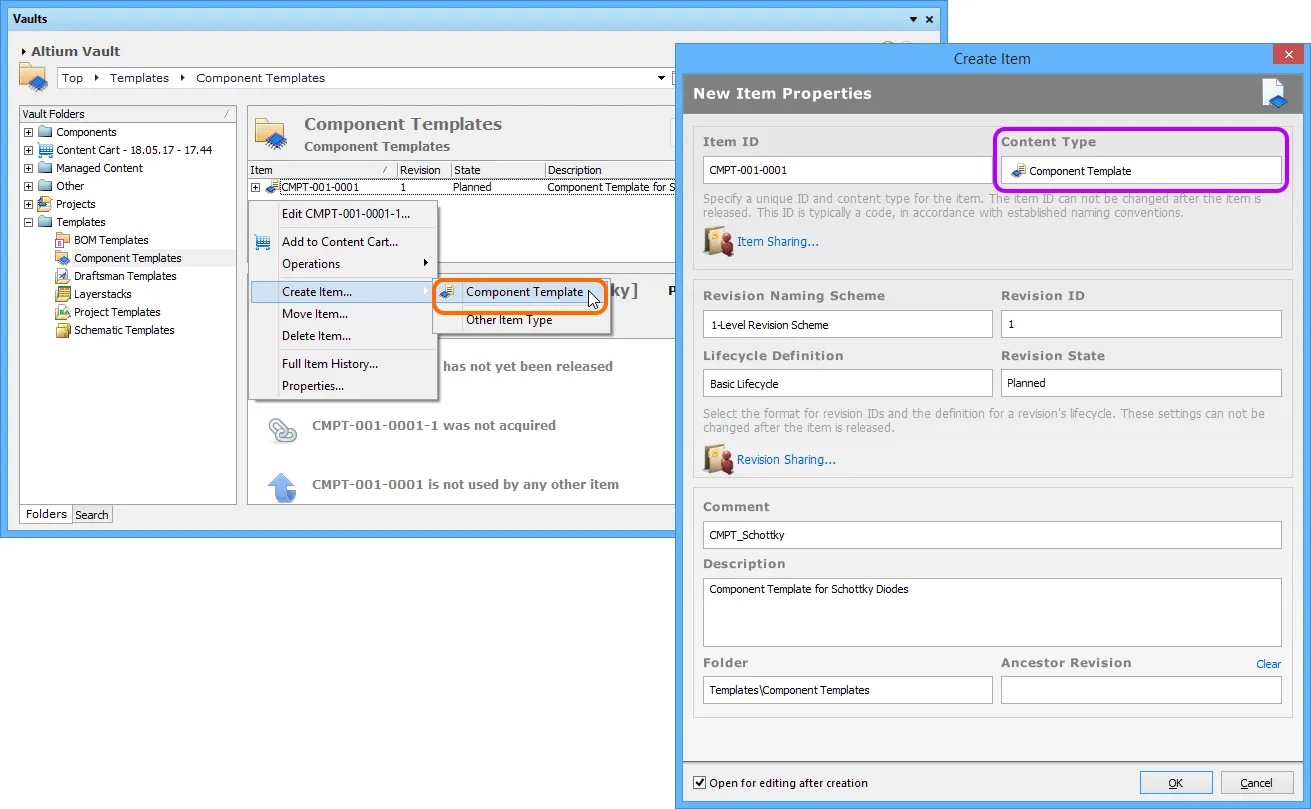1311x809 pixels.
Task: Click the BOM Templates icon
Action: point(63,240)
